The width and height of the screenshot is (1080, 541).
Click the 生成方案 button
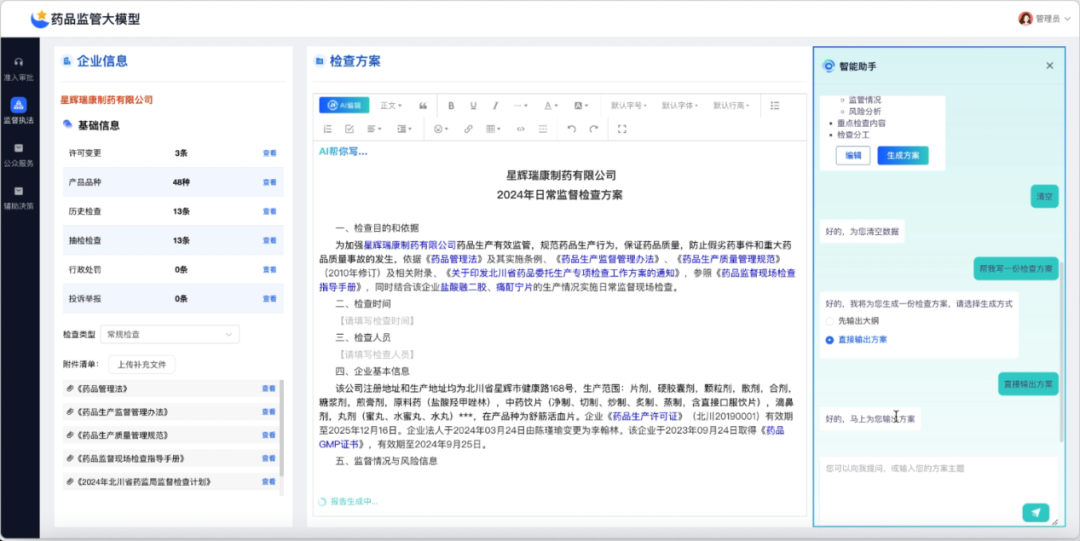tap(903, 155)
